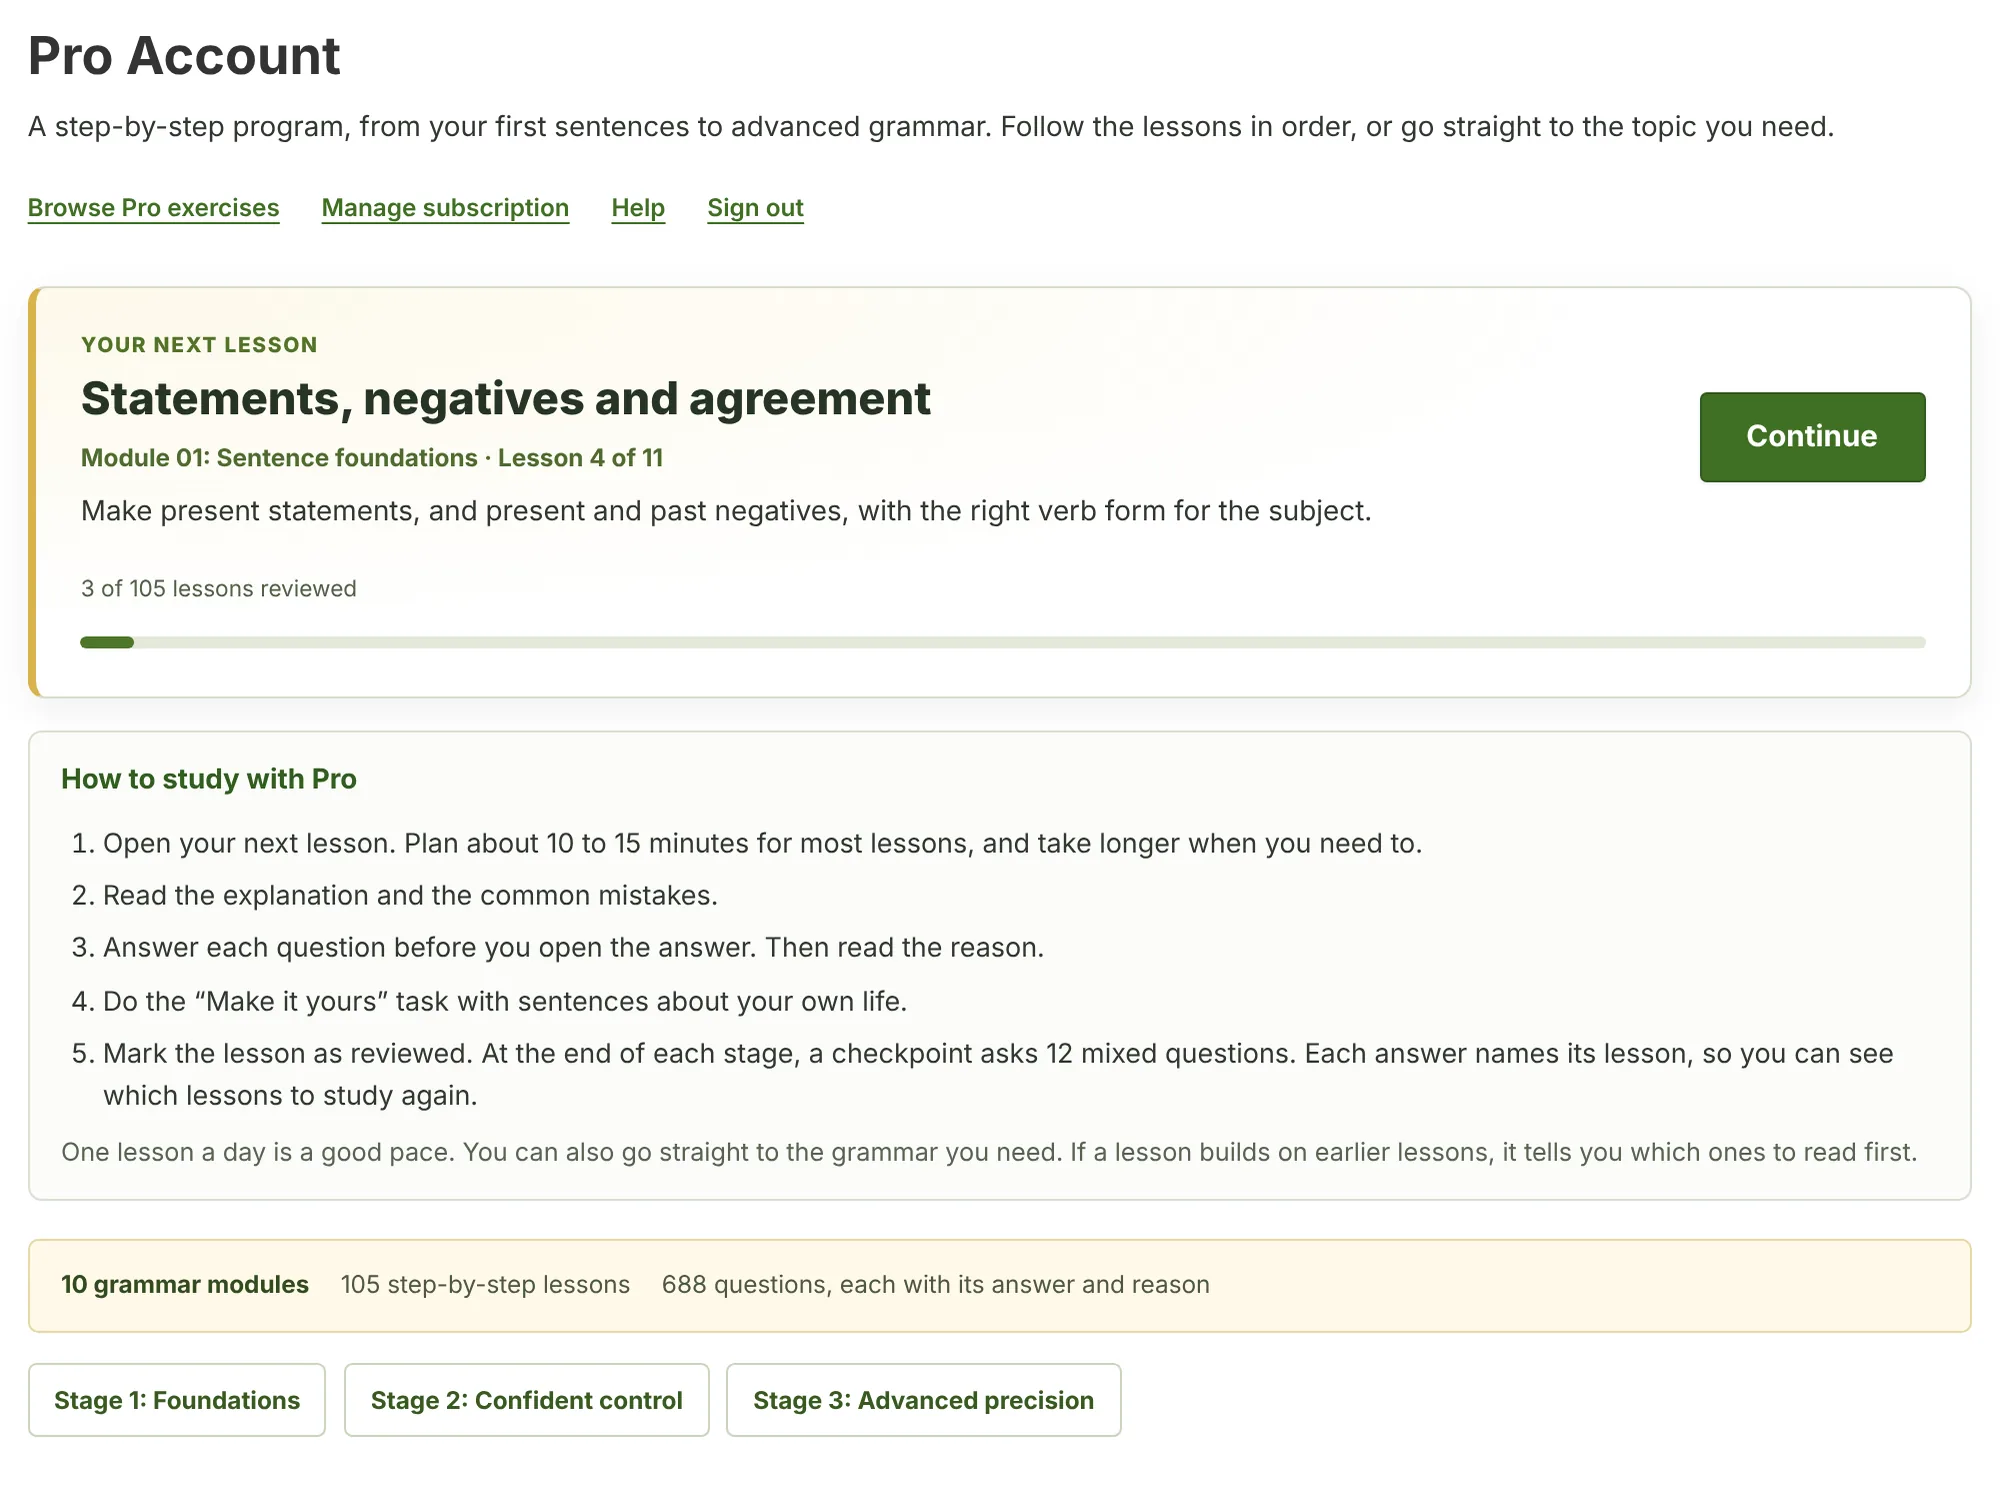
Task: Click step 3 'Answer each question' text
Action: coord(573,947)
